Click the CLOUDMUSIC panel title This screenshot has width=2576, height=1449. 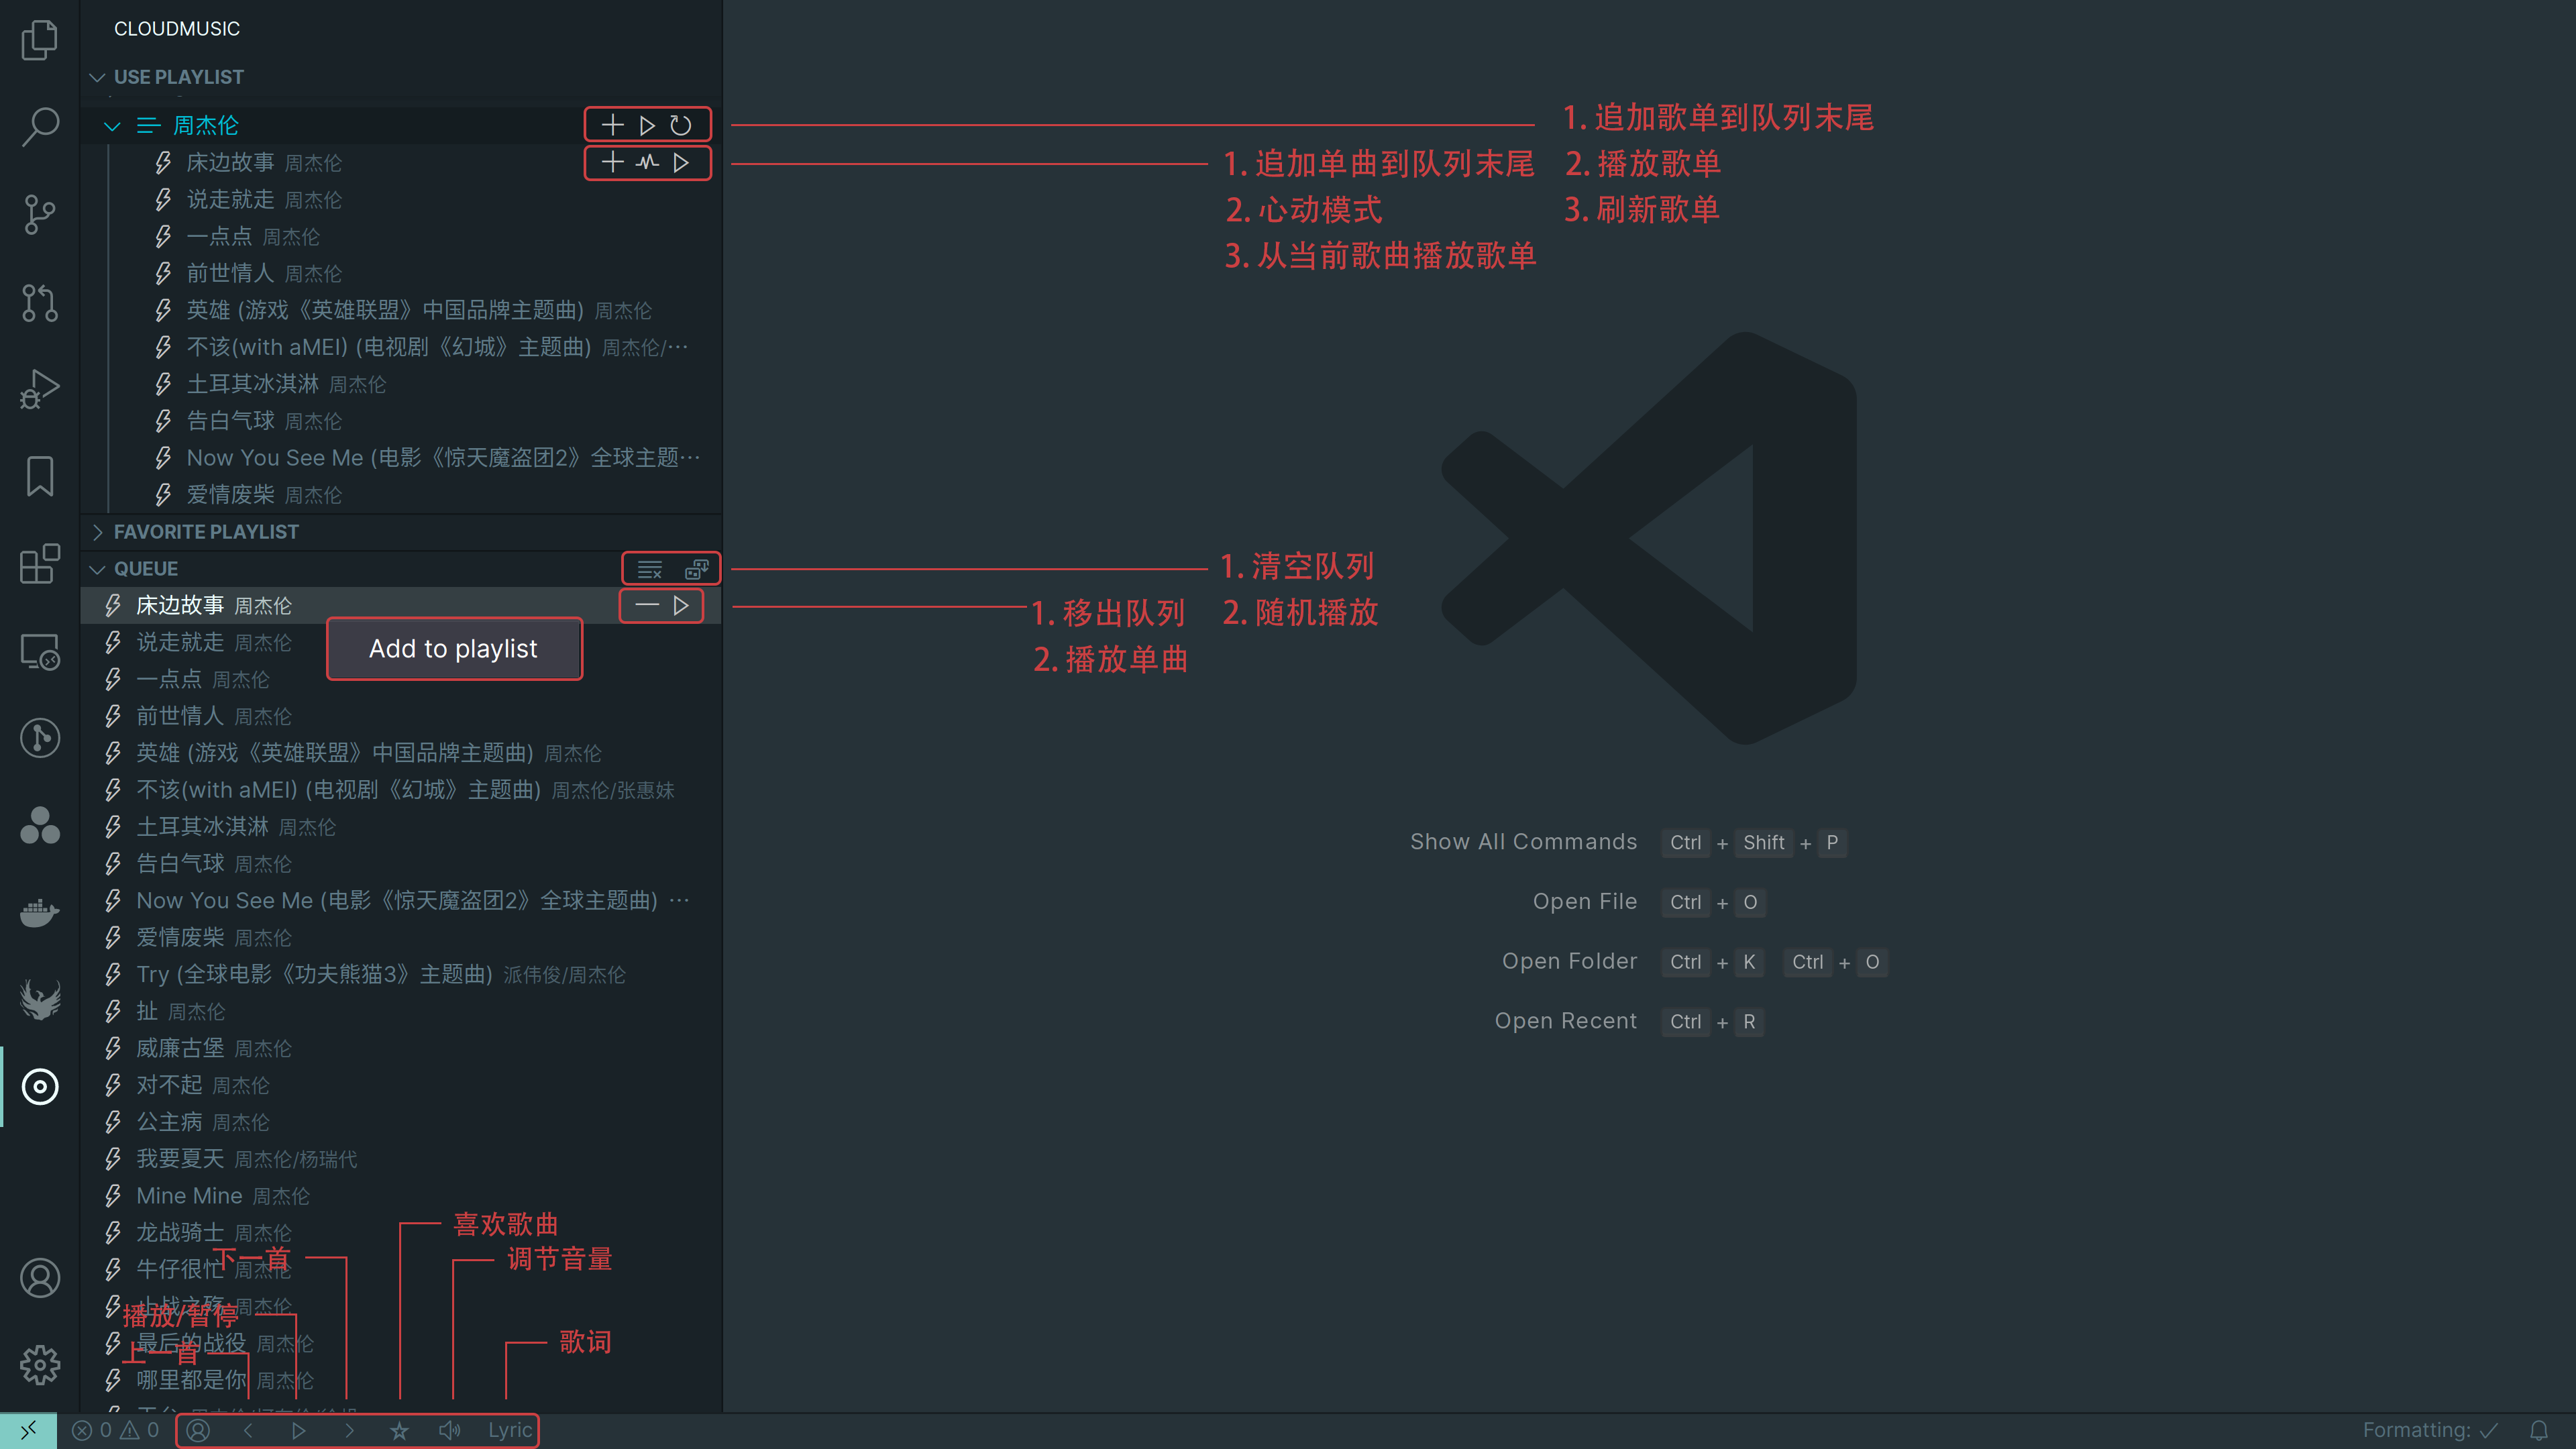pyautogui.click(x=177, y=29)
